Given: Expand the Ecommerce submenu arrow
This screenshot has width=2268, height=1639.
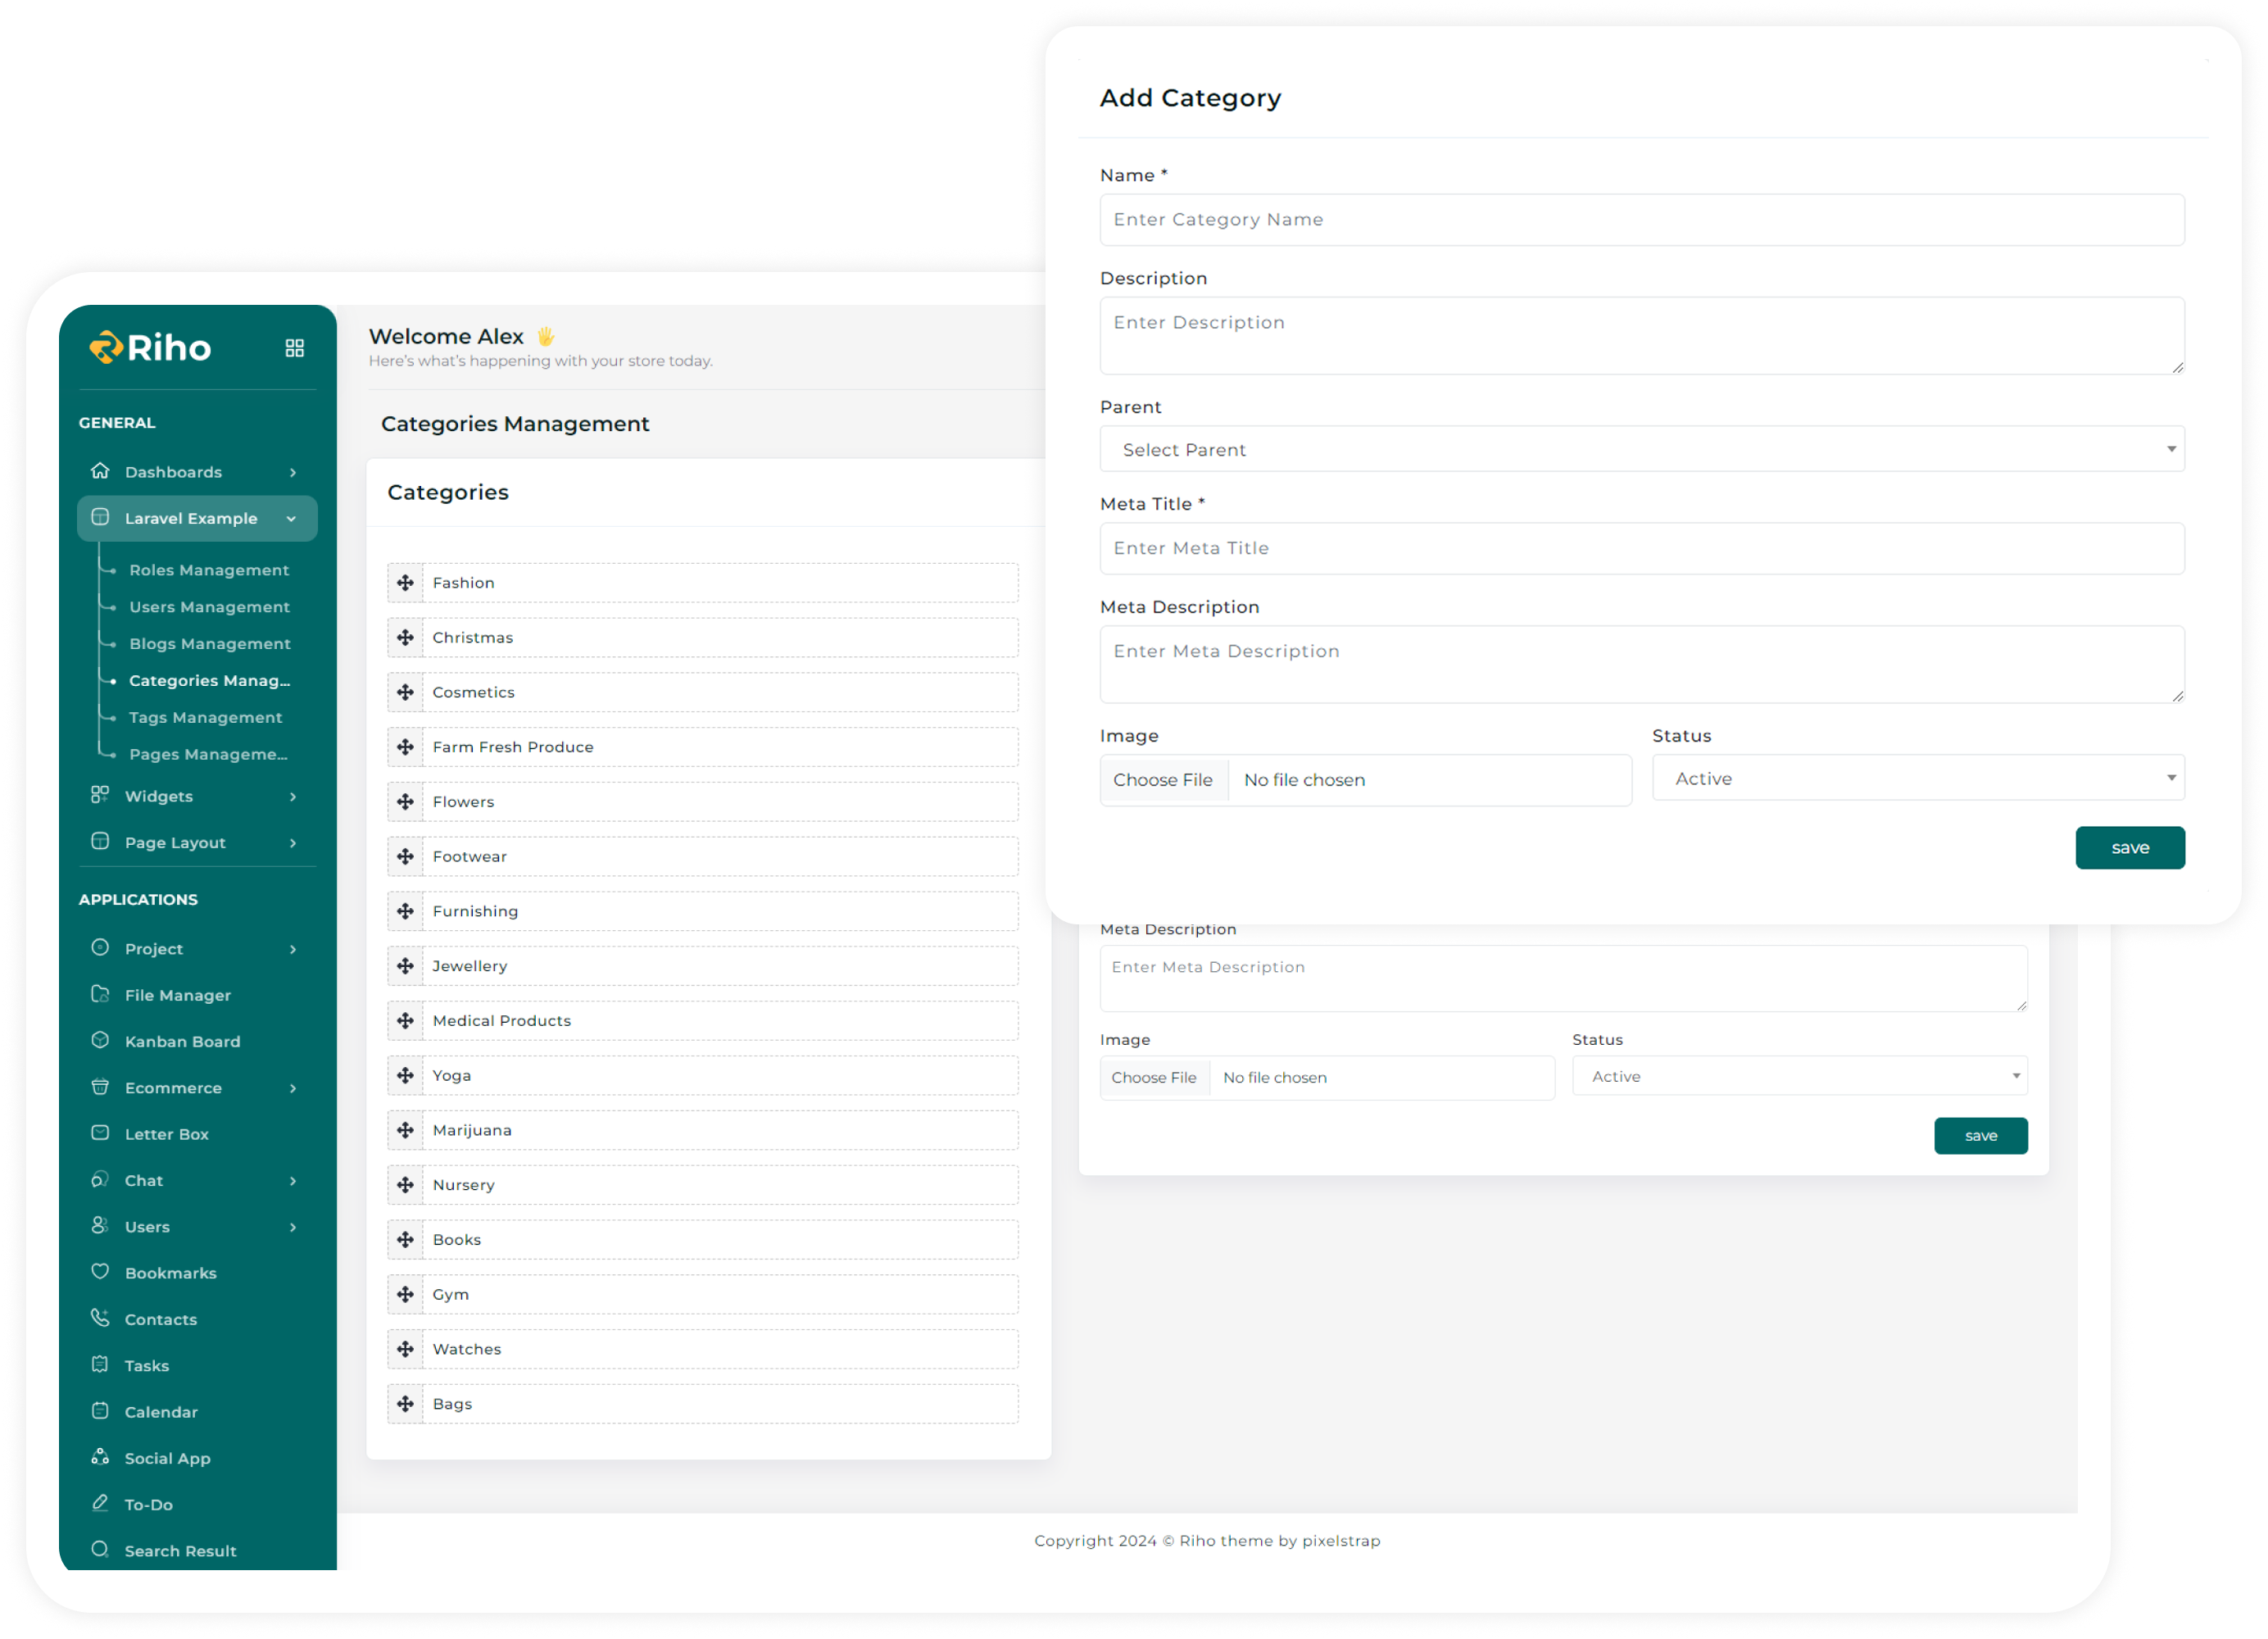Looking at the screenshot, I should (293, 1088).
